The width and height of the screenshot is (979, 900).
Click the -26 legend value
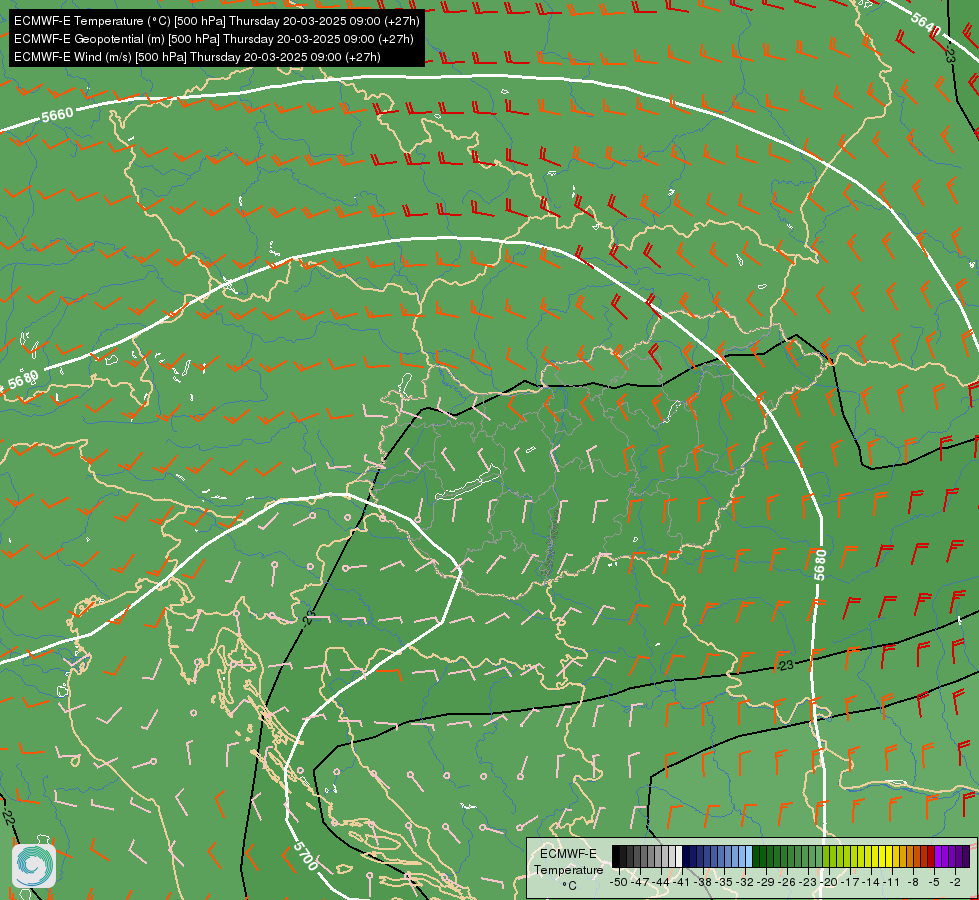[x=787, y=882]
